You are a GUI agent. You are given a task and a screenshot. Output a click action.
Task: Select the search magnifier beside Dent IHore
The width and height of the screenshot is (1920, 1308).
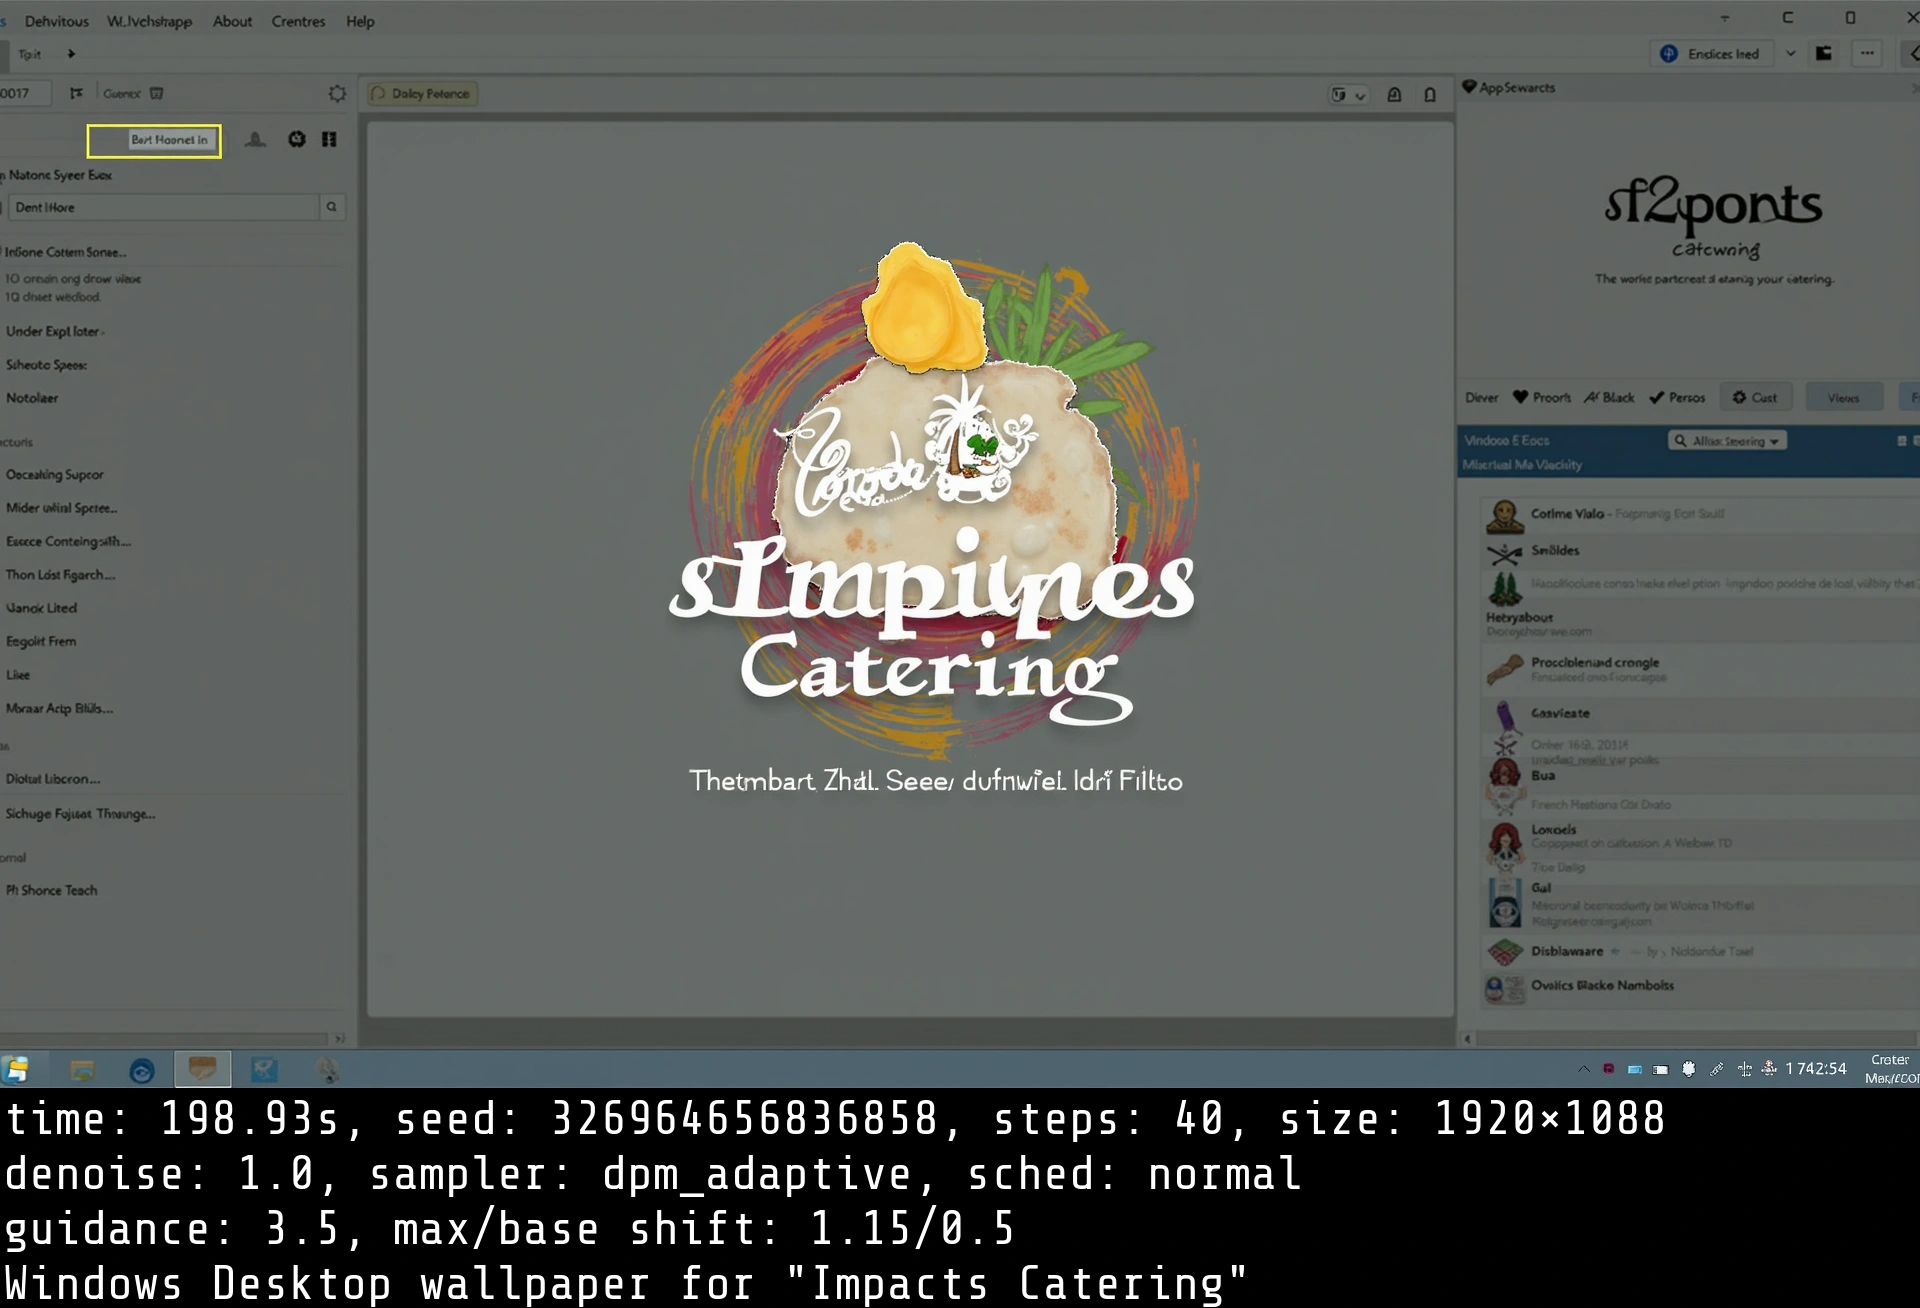[330, 207]
